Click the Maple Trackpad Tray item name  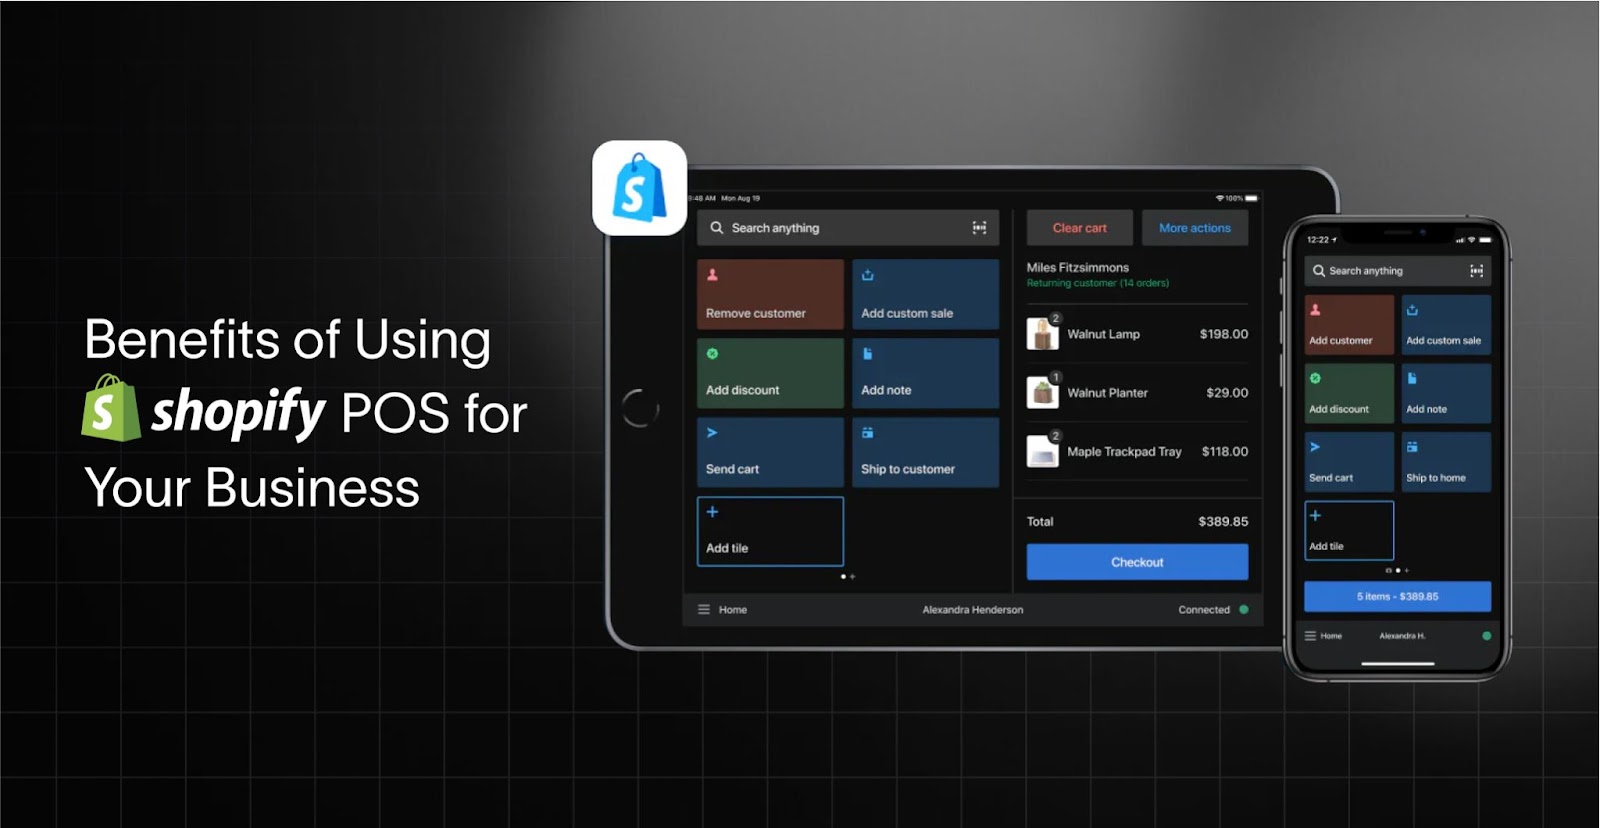point(1124,452)
